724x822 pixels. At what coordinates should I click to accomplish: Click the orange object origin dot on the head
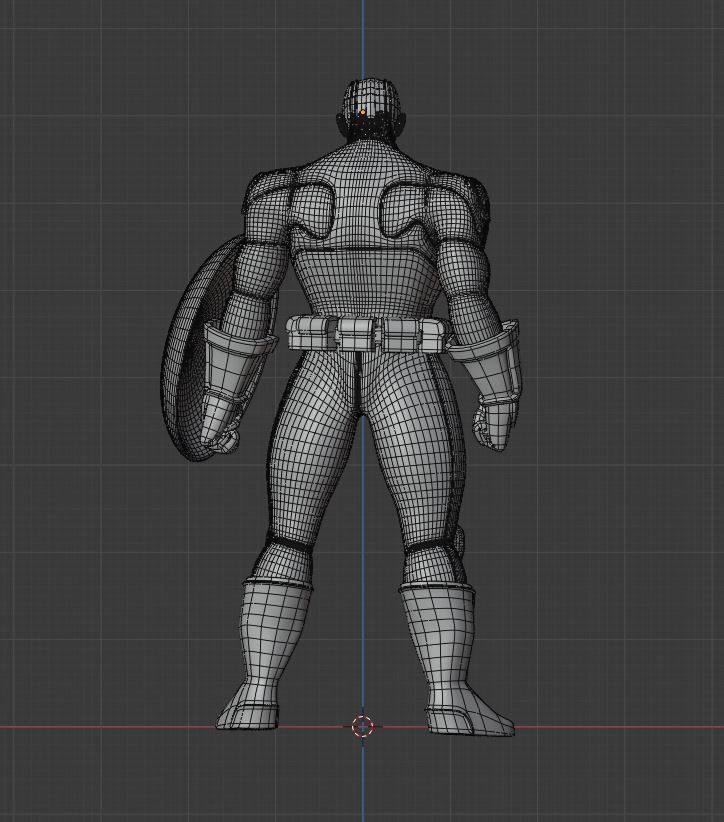tap(362, 112)
